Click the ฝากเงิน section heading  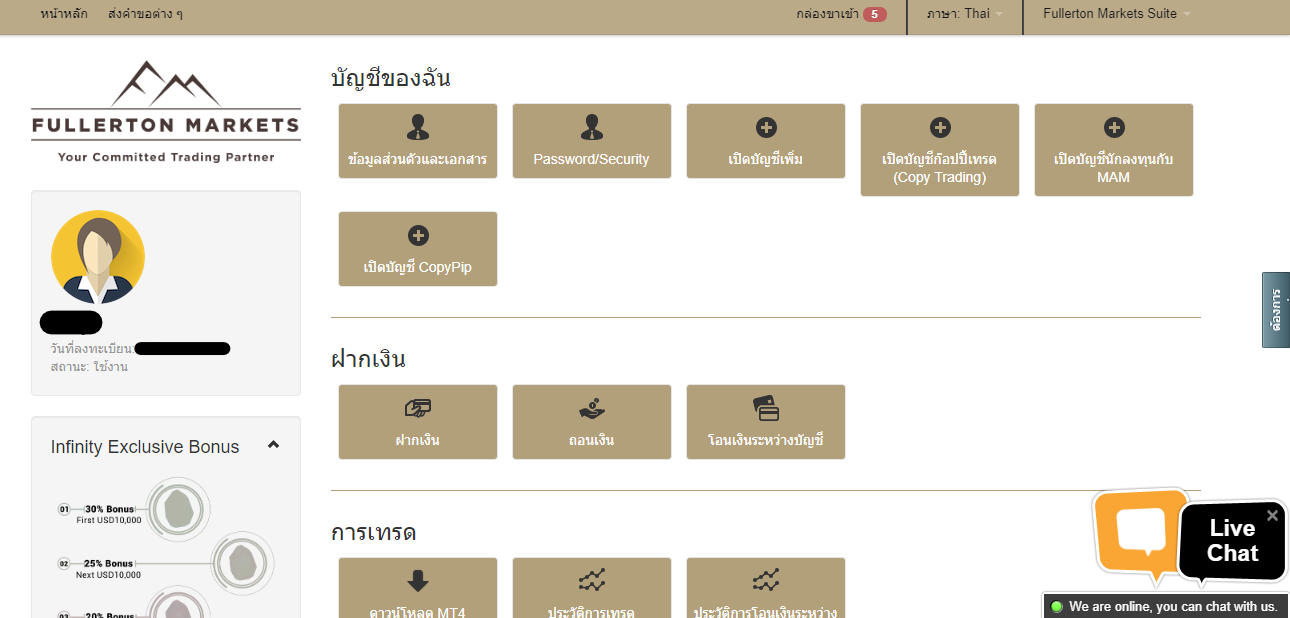[x=368, y=359]
